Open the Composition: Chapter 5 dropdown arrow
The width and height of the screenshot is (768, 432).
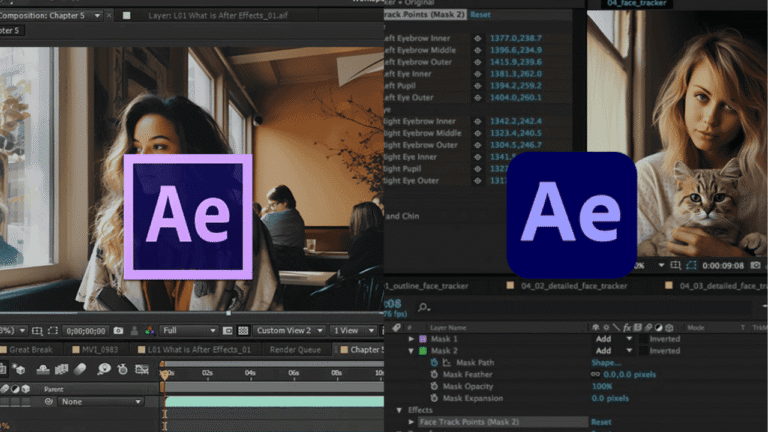97,16
